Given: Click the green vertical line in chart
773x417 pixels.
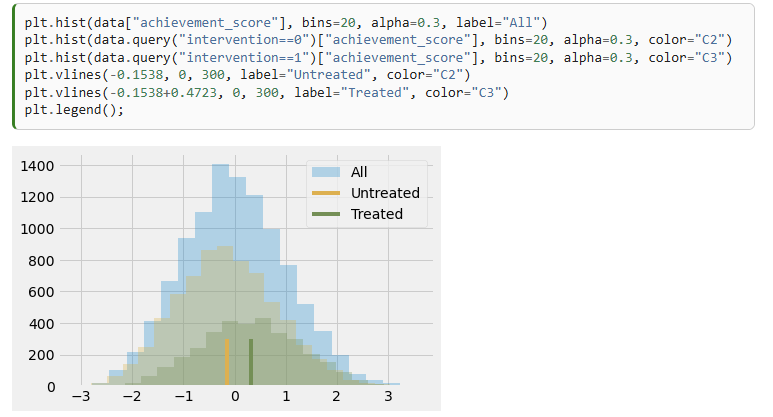Looking at the screenshot, I should pos(251,362).
